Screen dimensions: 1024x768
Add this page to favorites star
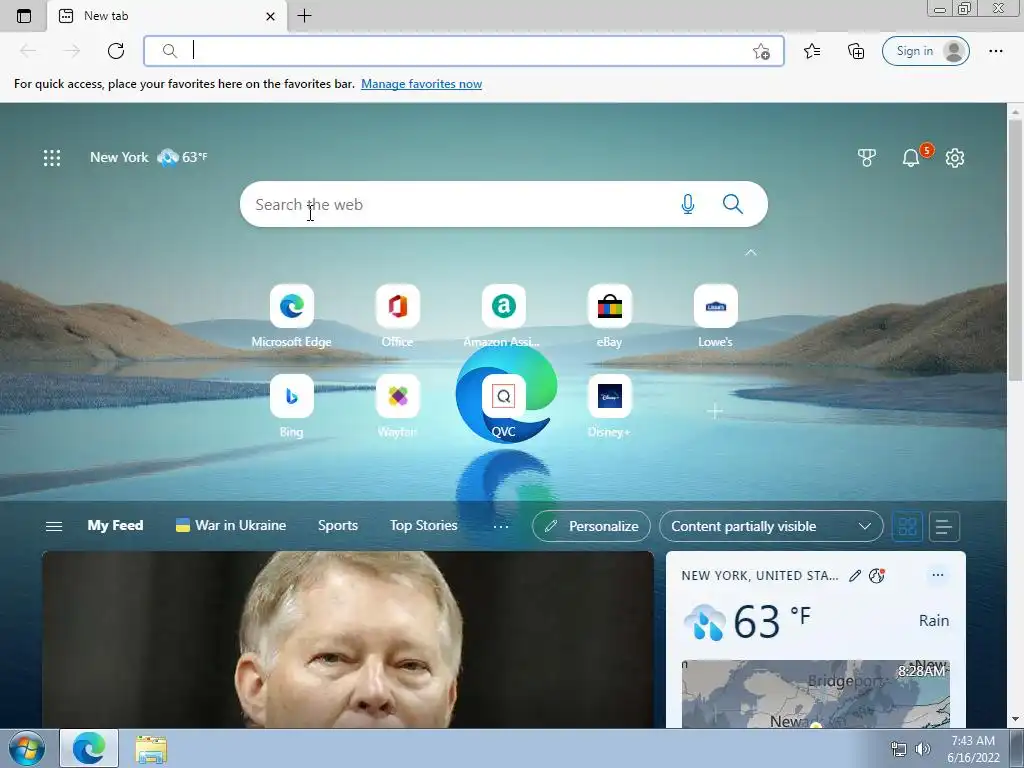pos(761,52)
